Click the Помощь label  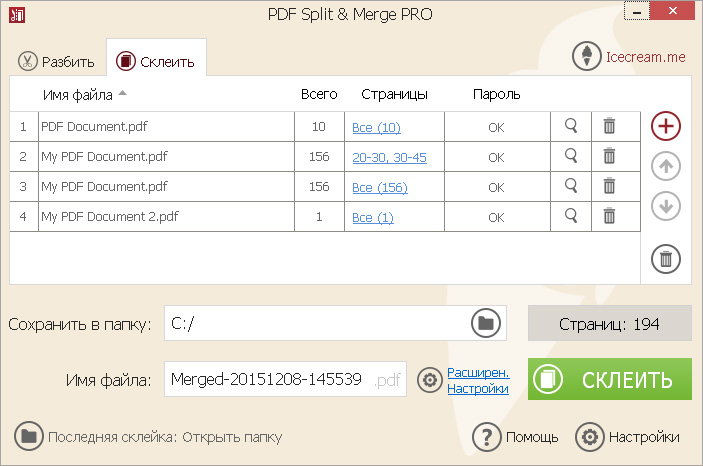[x=532, y=437]
